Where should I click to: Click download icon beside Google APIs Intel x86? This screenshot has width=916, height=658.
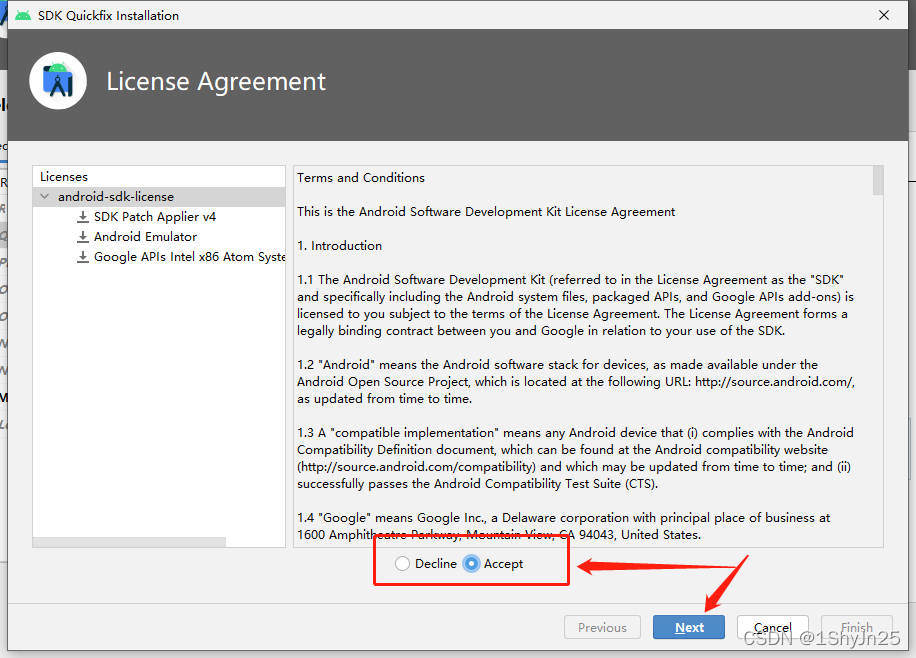pyautogui.click(x=83, y=257)
